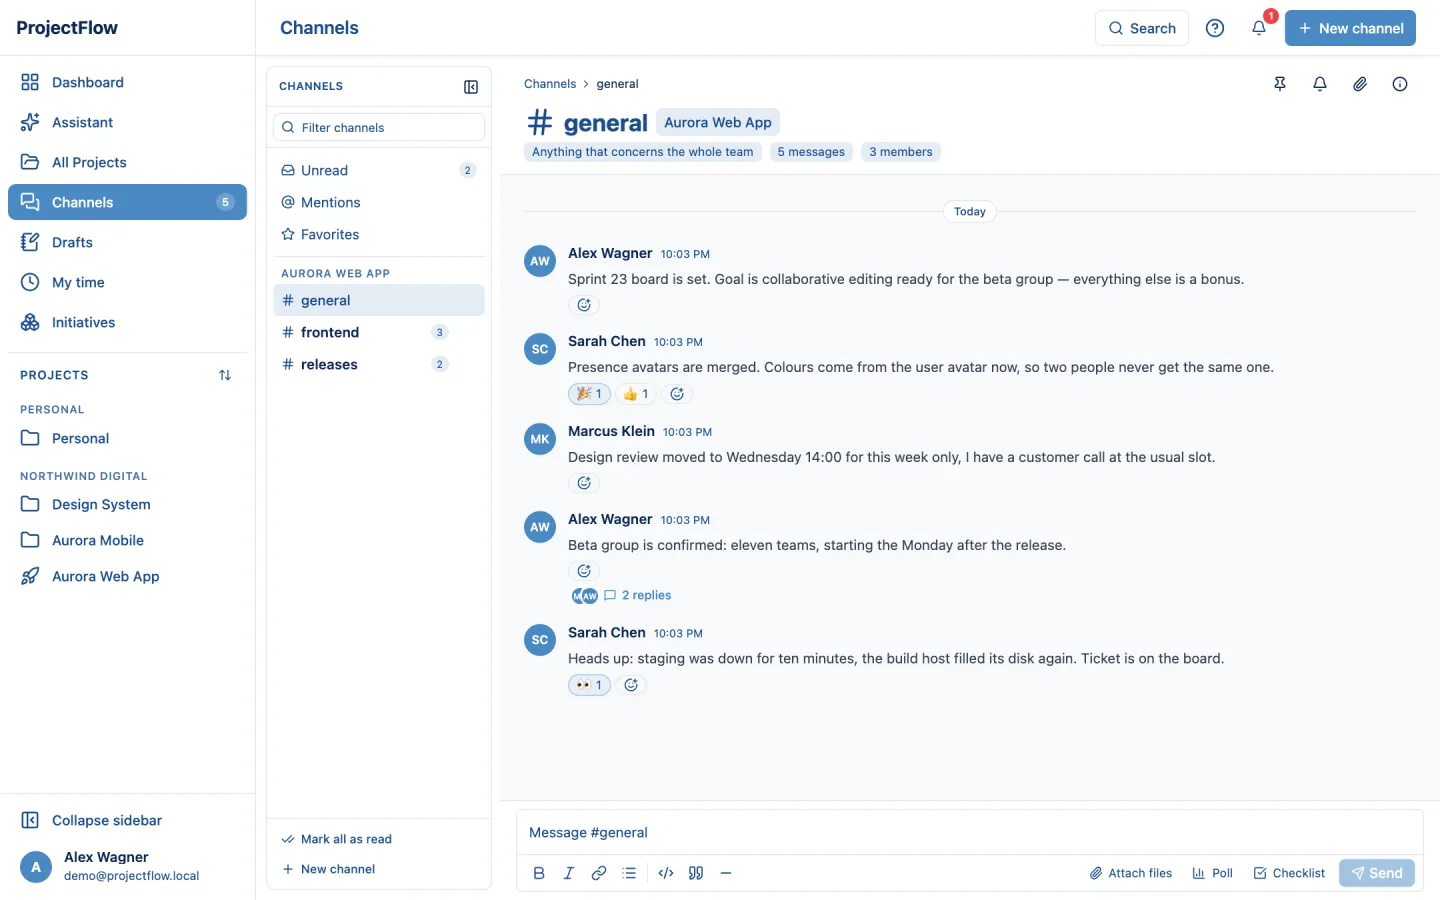The width and height of the screenshot is (1440, 900).
Task: Click the Filter channels input field
Action: point(379,127)
